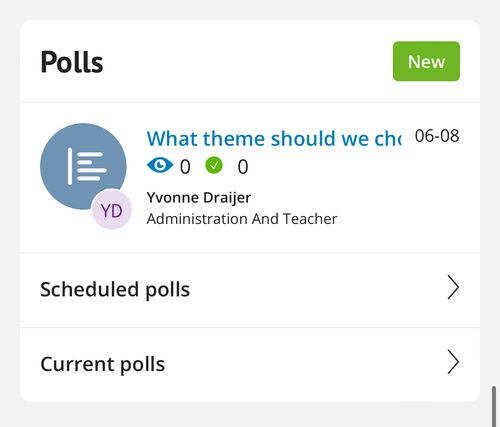Click the 06-08 poll date
This screenshot has height=427, width=500.
point(437,136)
